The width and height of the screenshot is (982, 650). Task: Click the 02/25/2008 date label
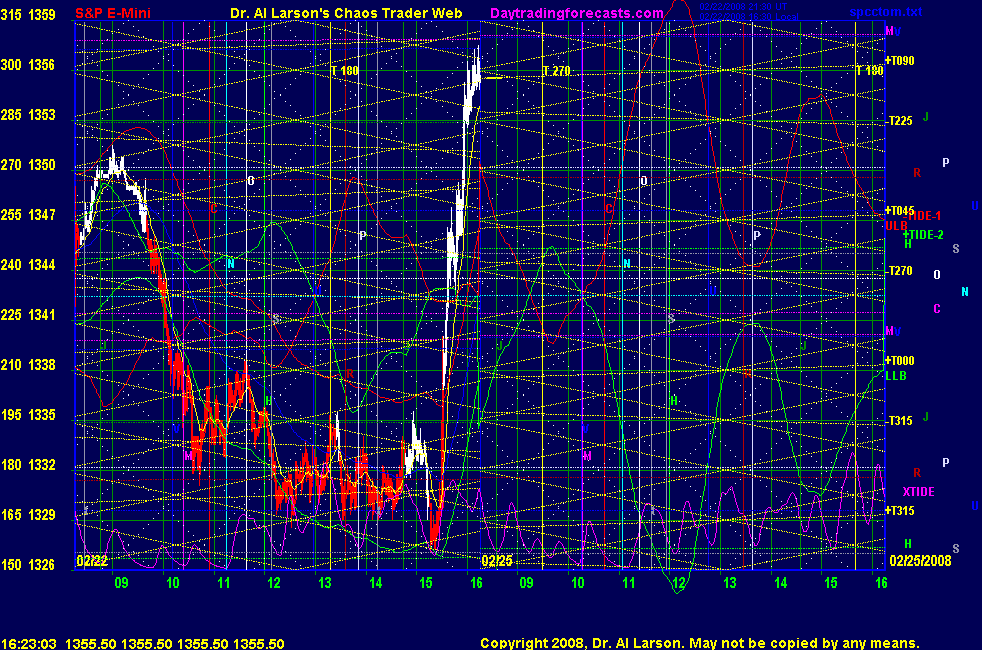pos(920,560)
